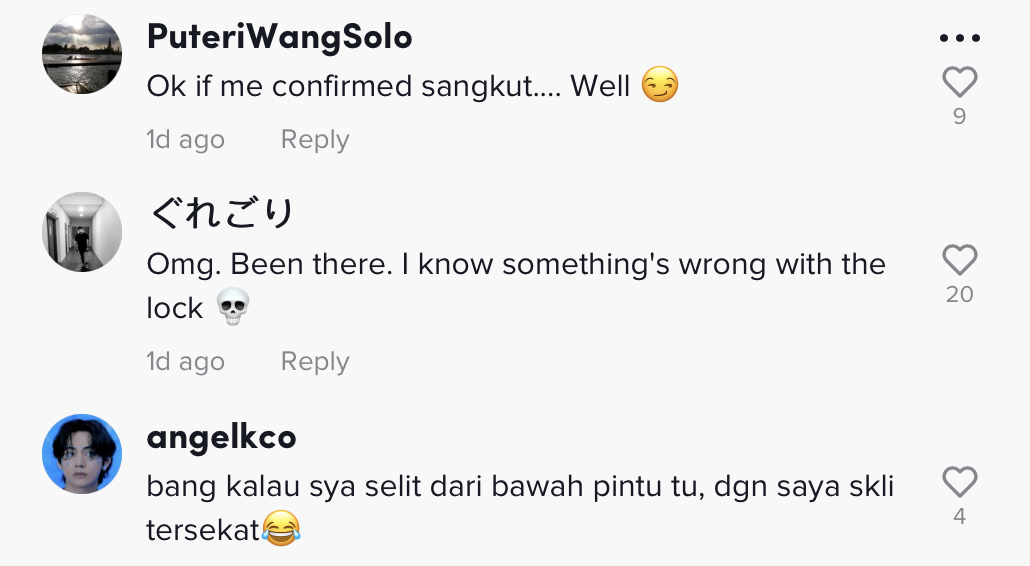Screen dimensions: 1030x566
Task: Open the angelkco username link
Action: (221, 437)
